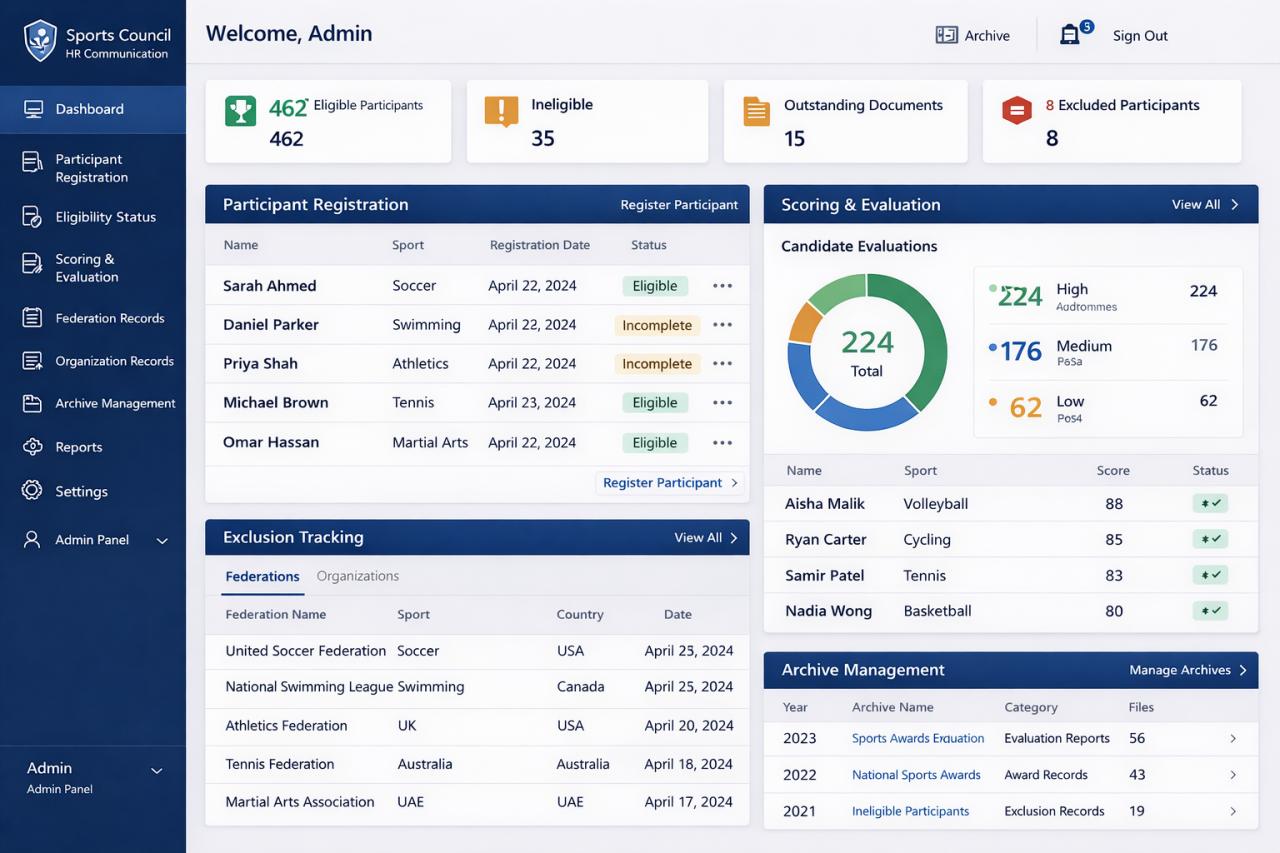Click the chevron beside Manage Archives

click(x=1243, y=671)
